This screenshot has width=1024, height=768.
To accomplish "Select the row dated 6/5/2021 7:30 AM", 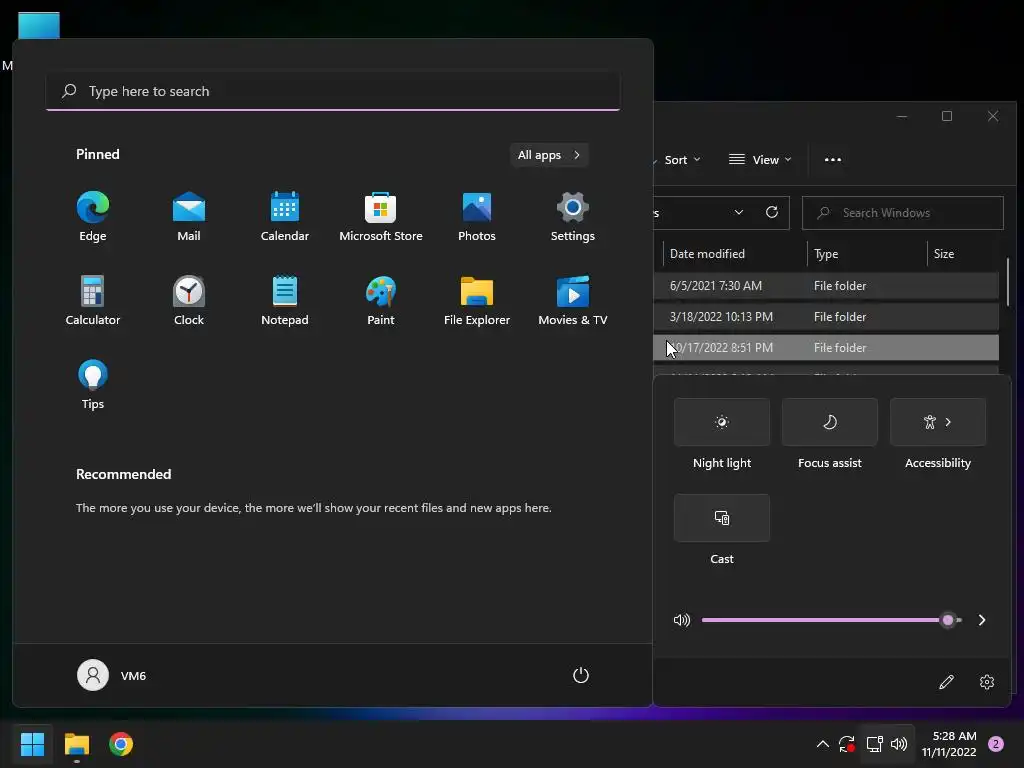I will (826, 285).
